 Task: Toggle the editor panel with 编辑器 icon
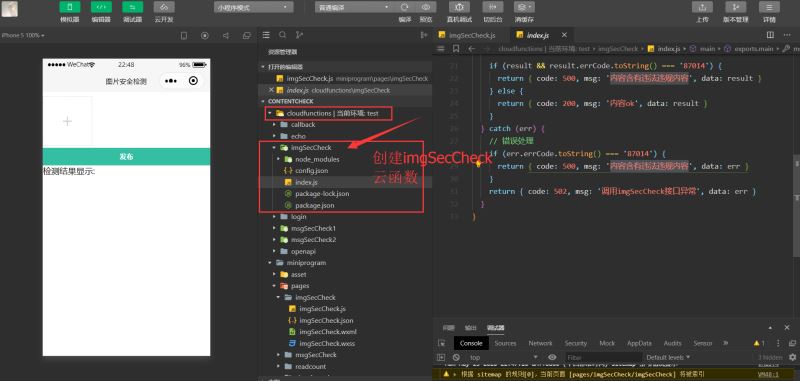(101, 7)
